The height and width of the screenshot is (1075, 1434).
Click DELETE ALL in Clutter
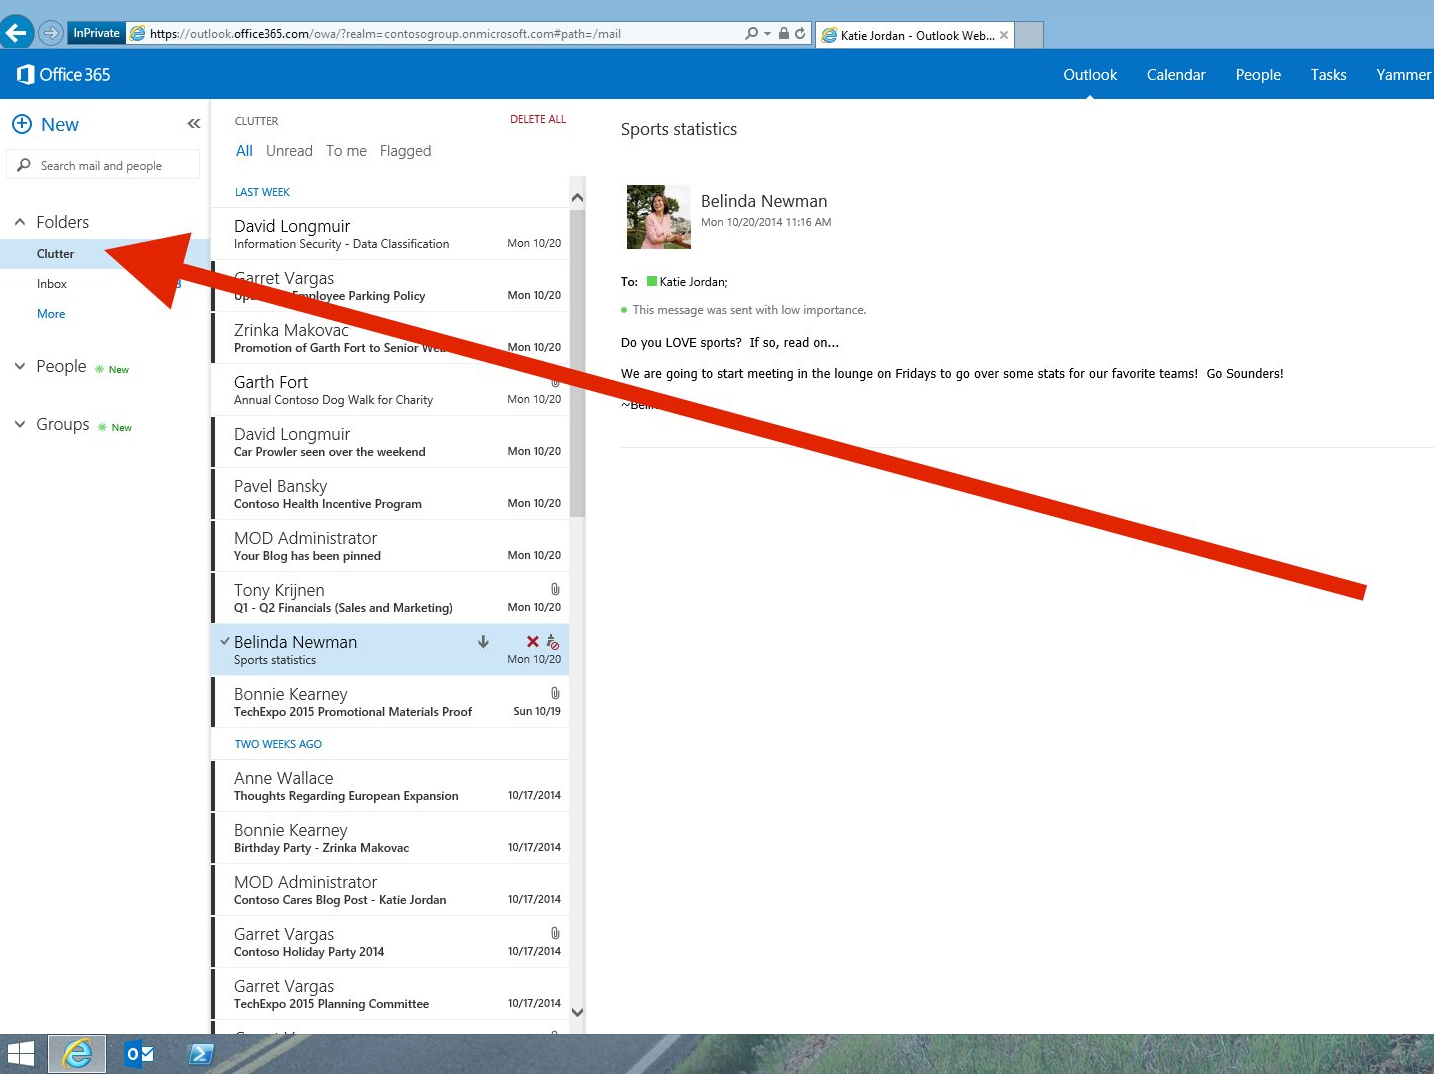pos(538,119)
